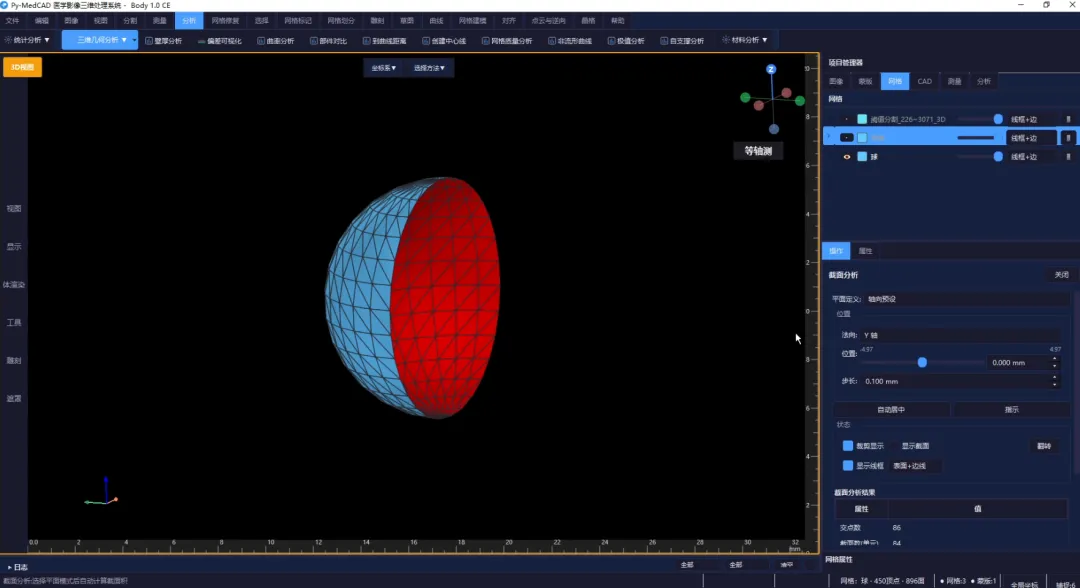Open the 壁厚分析 wall thickness analysis tool
1080x588 pixels.
point(163,41)
